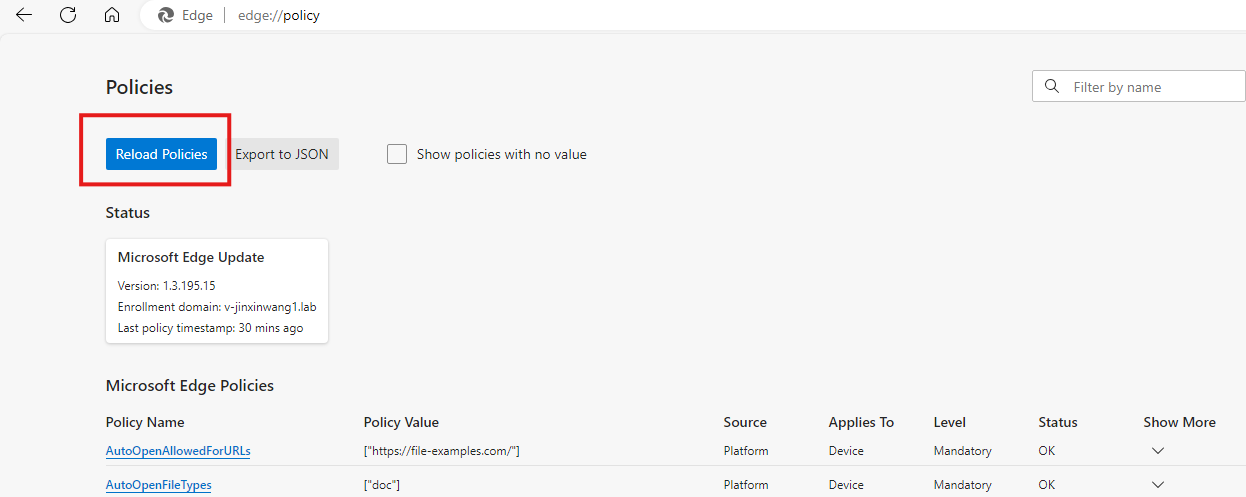Click the edge://policy address bar

(279, 16)
